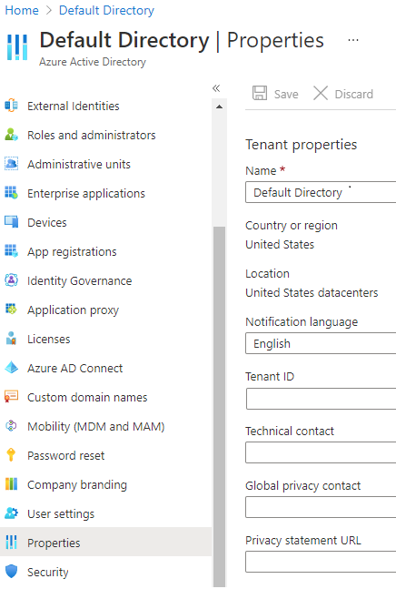Open the ellipsis more options menu
Image resolution: width=396 pixels, height=589 pixels.
tap(353, 40)
